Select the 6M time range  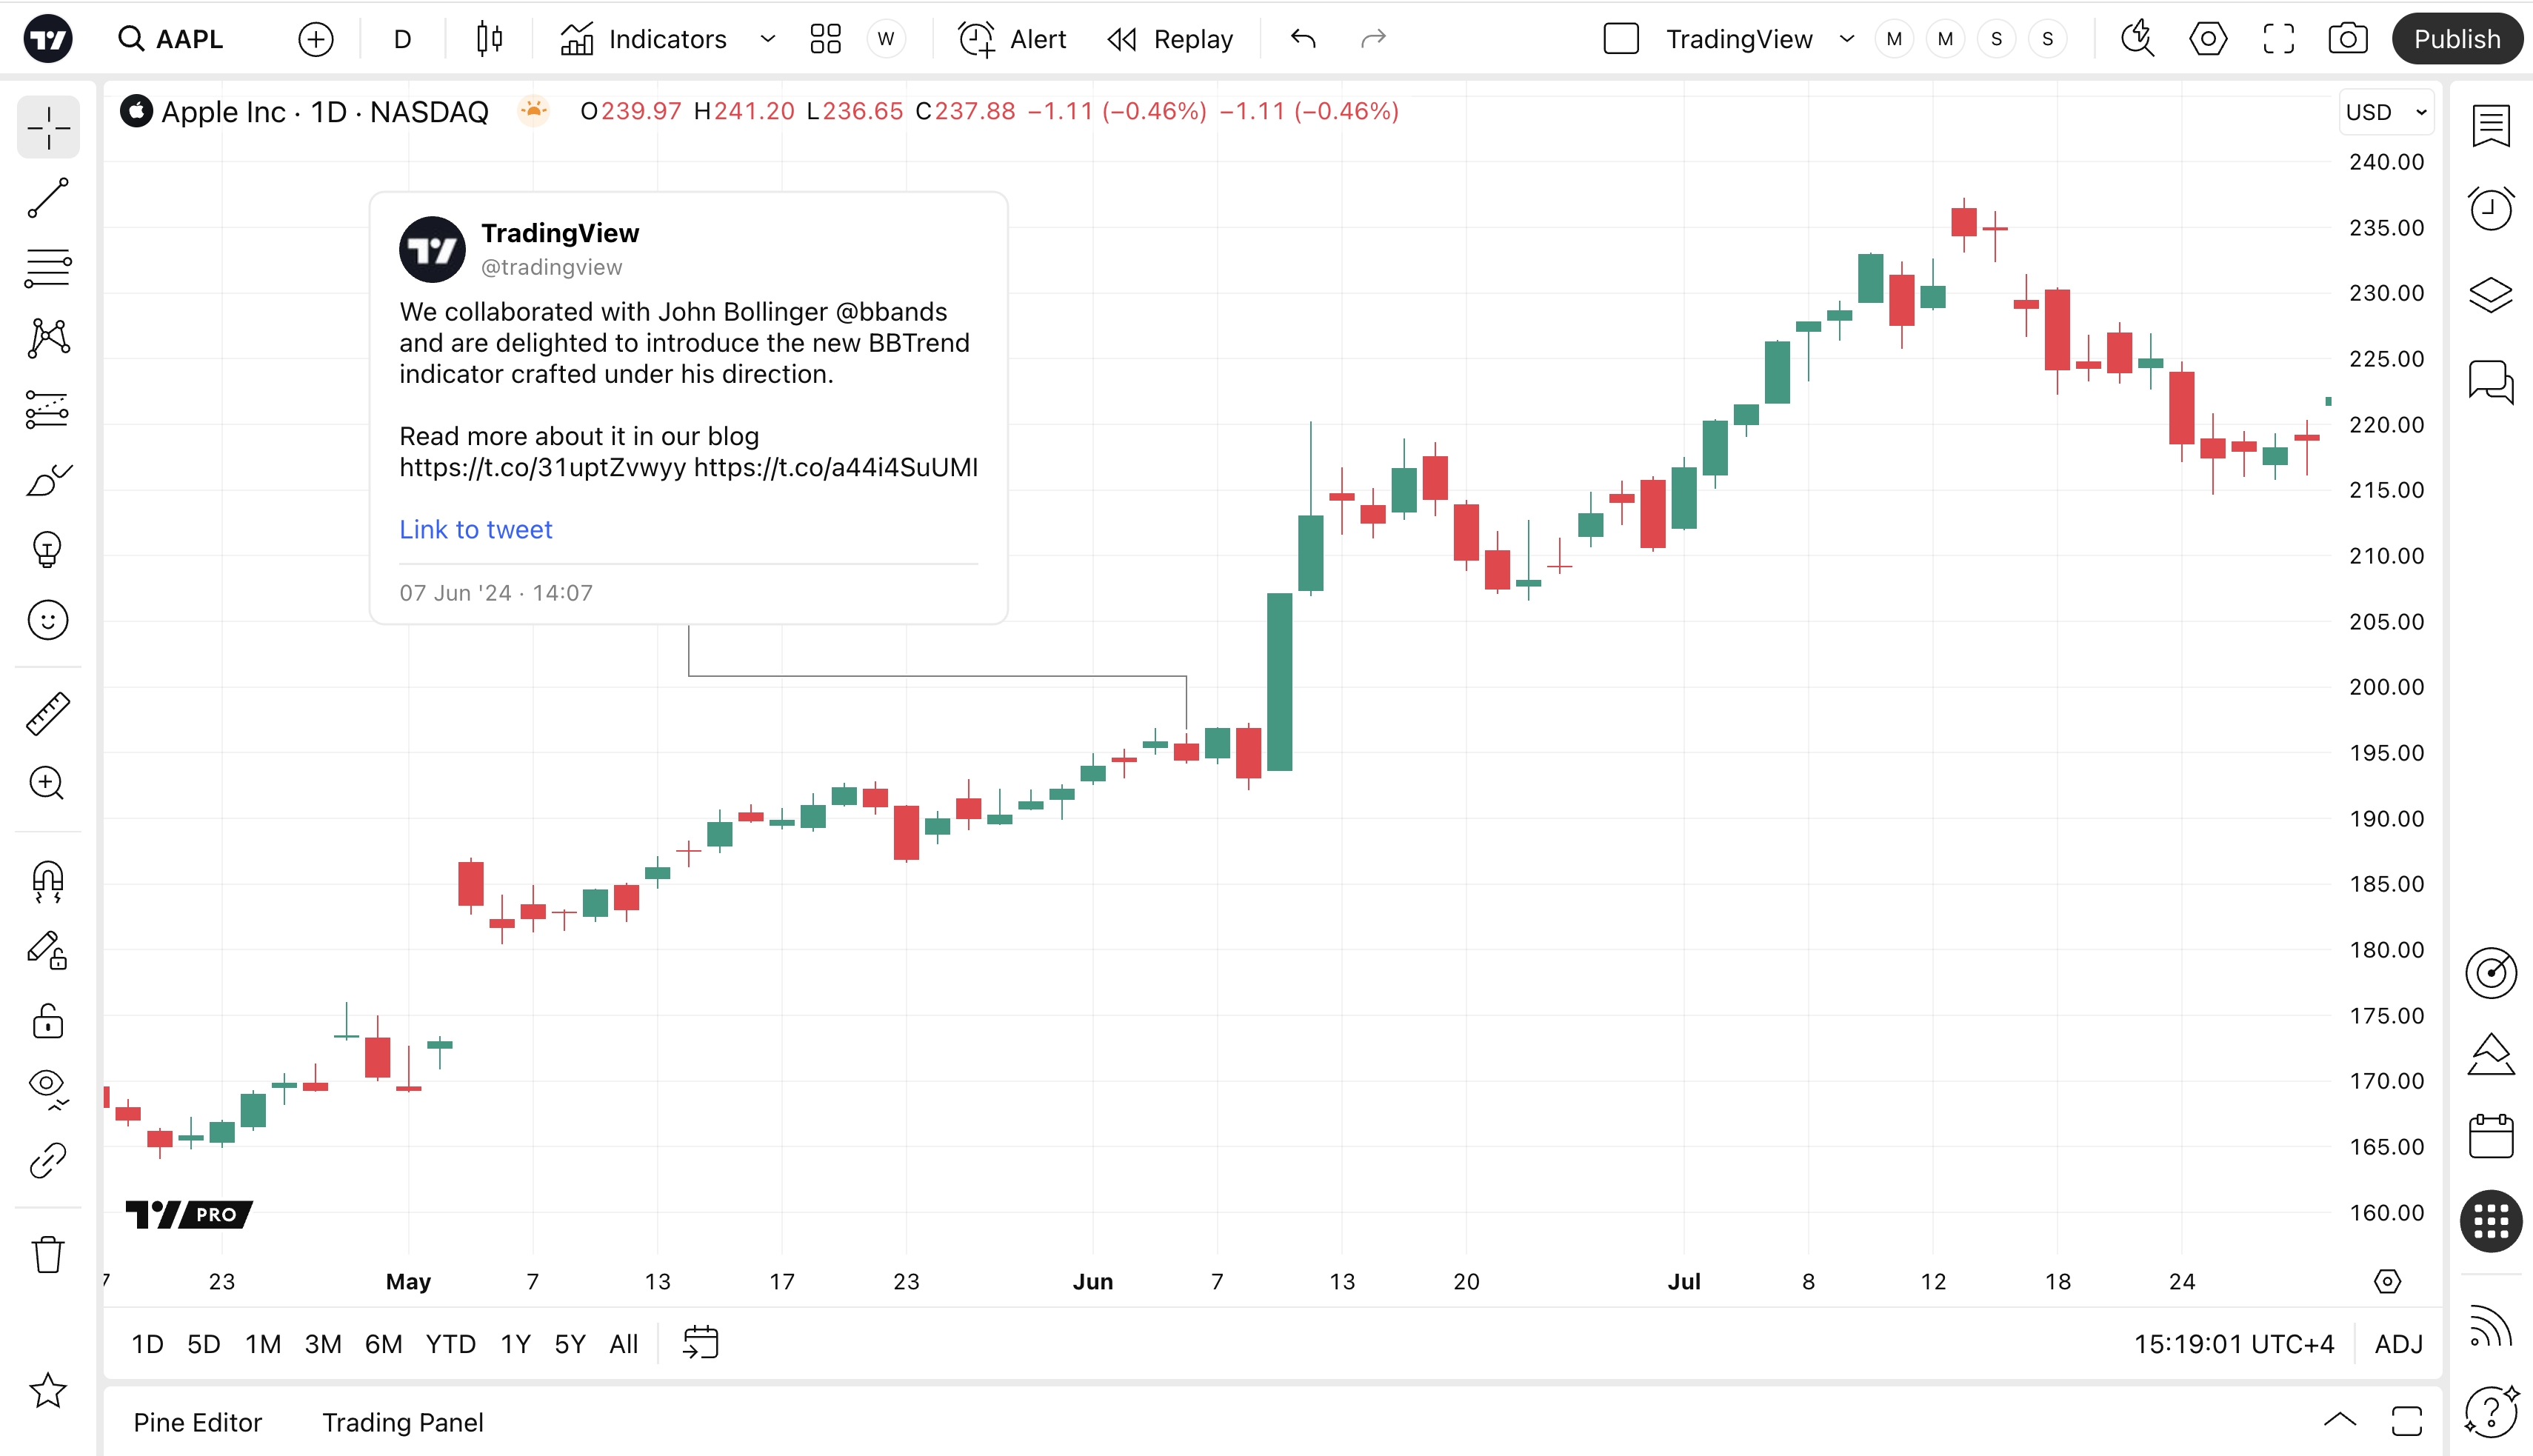pos(383,1344)
